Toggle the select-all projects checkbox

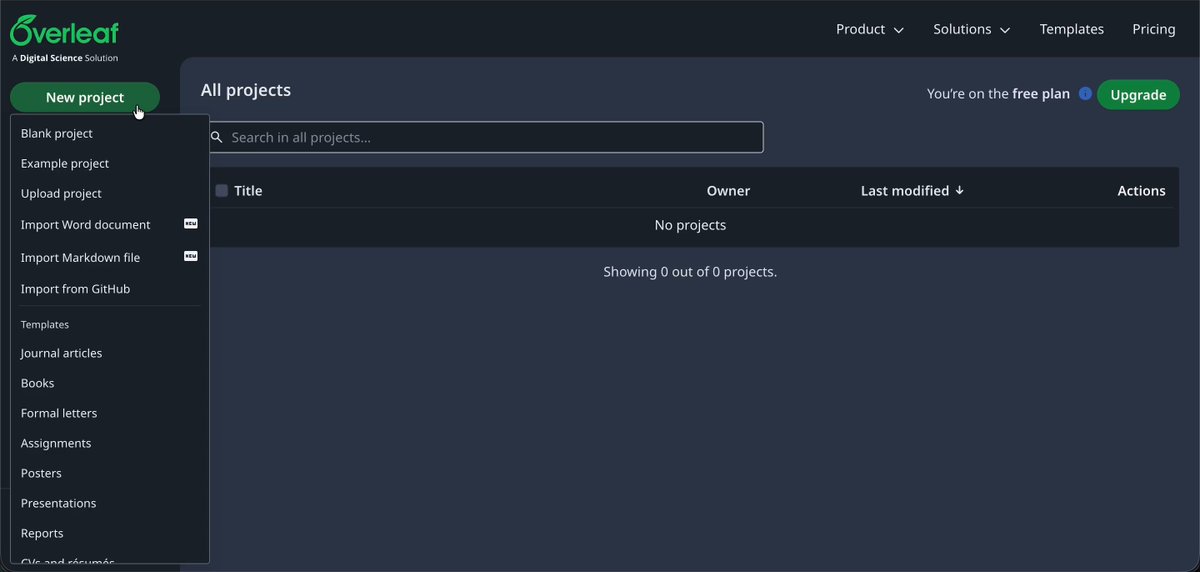click(x=222, y=190)
